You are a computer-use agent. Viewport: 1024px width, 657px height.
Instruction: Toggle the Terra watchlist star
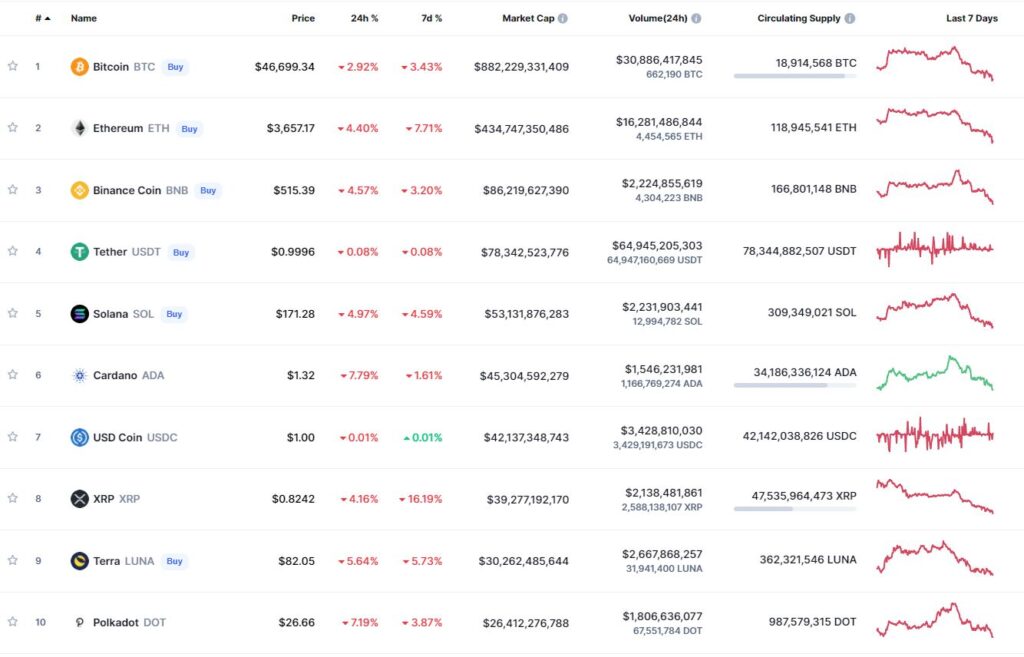(12, 560)
